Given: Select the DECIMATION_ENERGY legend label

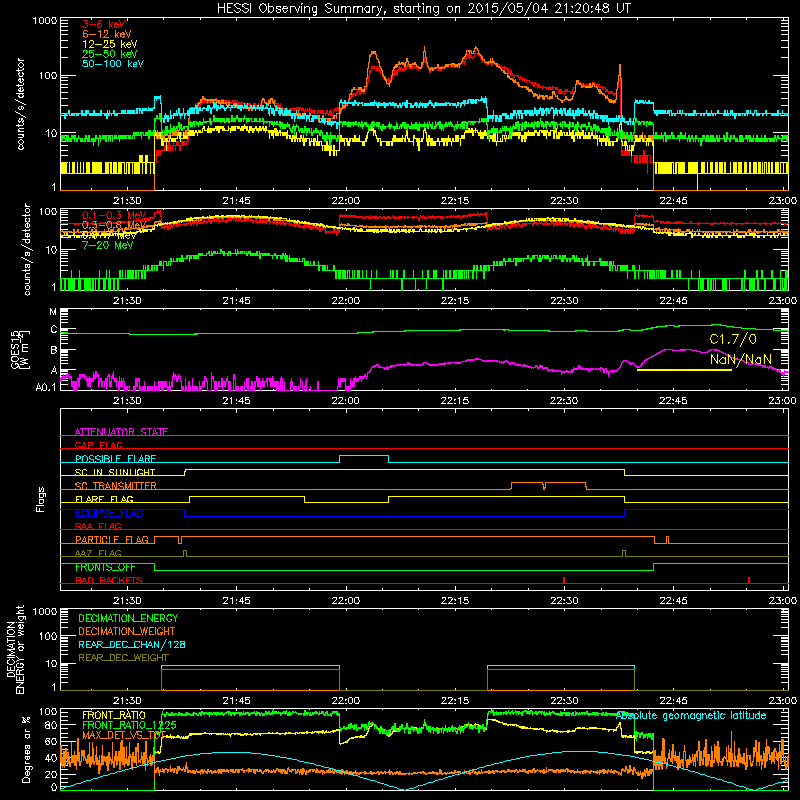Looking at the screenshot, I should coord(128,618).
